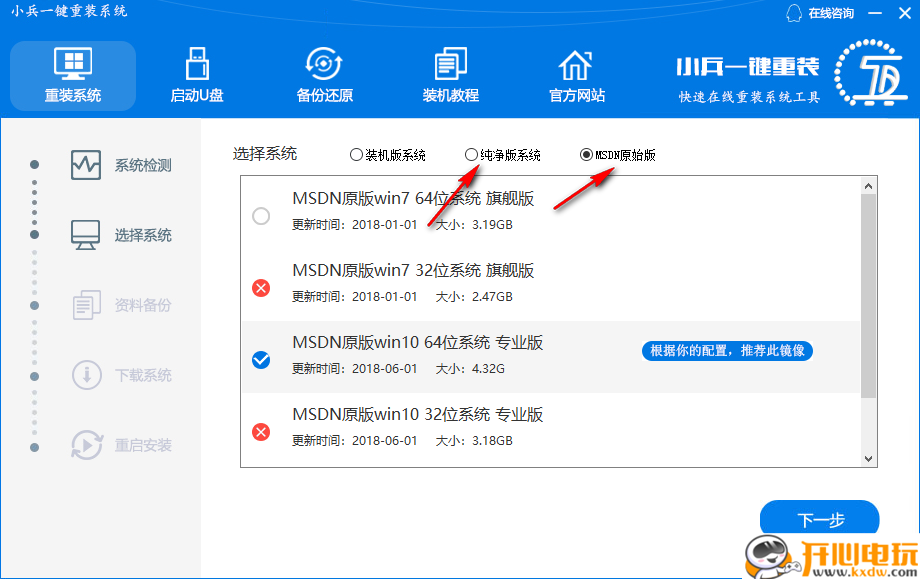Select the 装机版系统 radio option
The width and height of the screenshot is (920, 579).
(357, 155)
